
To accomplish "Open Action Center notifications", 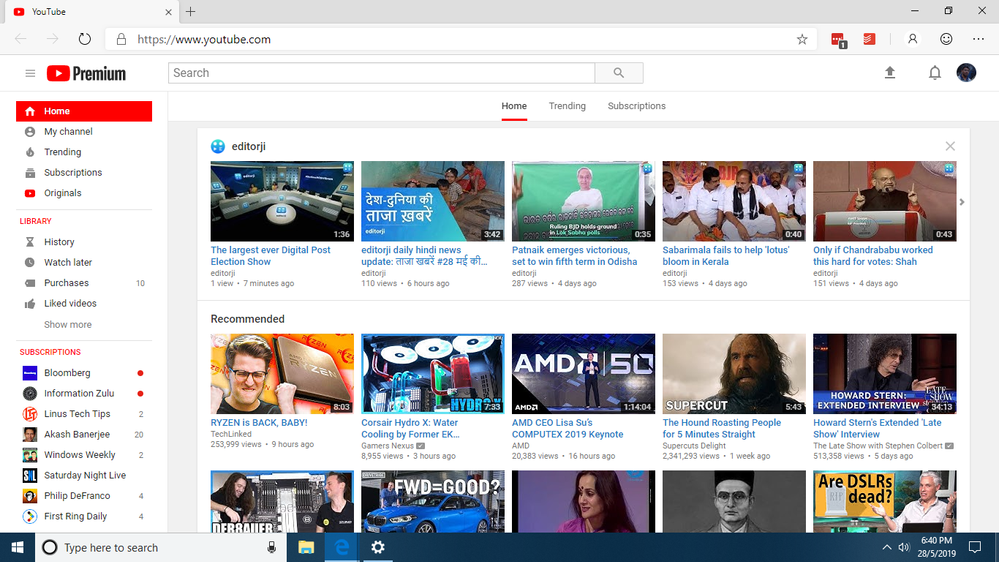I will coord(975,547).
